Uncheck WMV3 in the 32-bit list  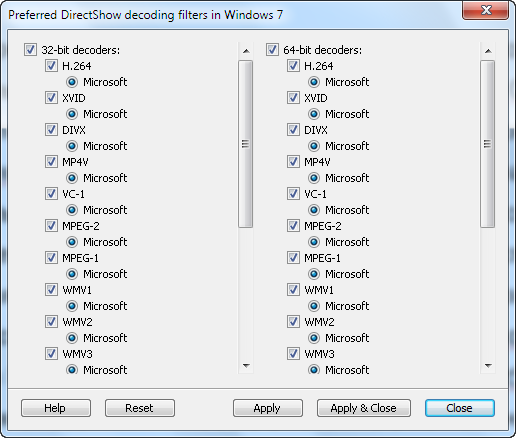pos(51,354)
